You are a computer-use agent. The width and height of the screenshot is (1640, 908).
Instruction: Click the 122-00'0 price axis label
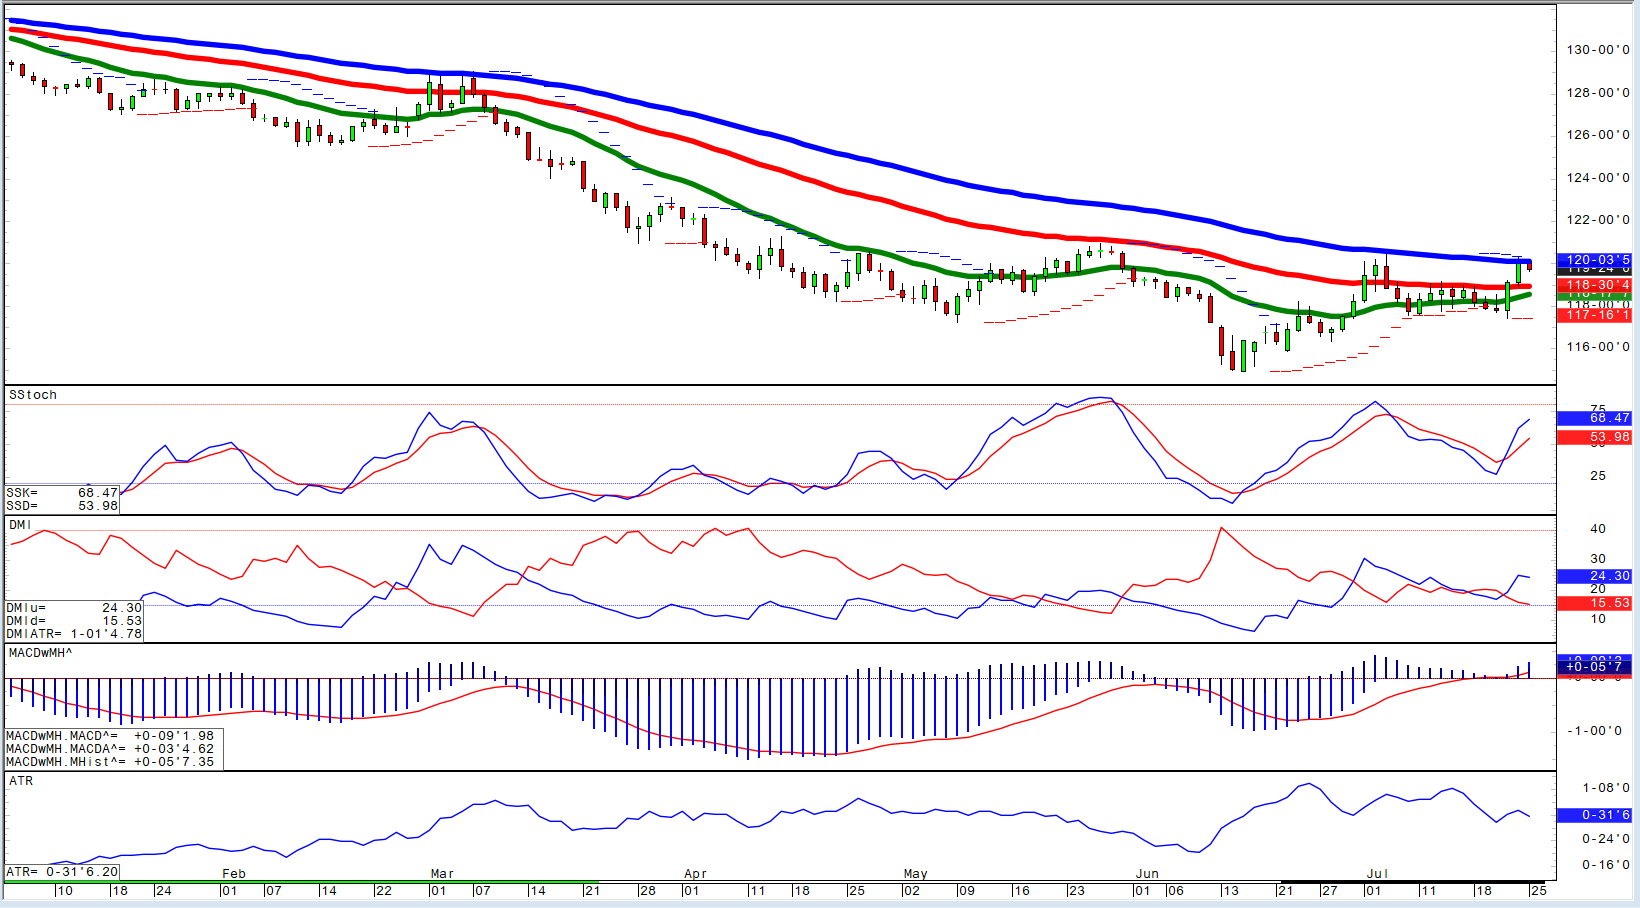(1598, 220)
